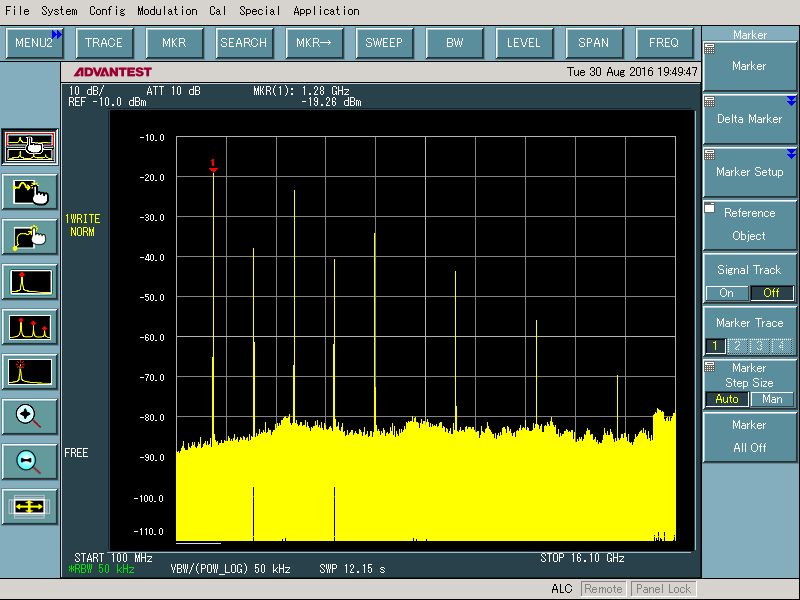Tick the Reference Object checkbox
The height and width of the screenshot is (600, 800).
(x=710, y=208)
